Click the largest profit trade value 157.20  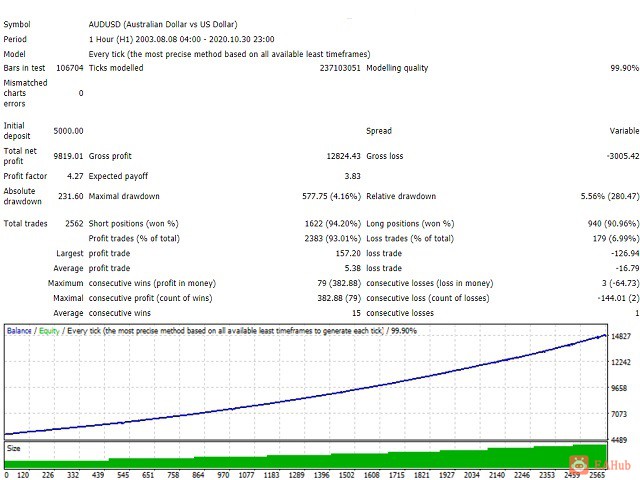pyautogui.click(x=348, y=253)
